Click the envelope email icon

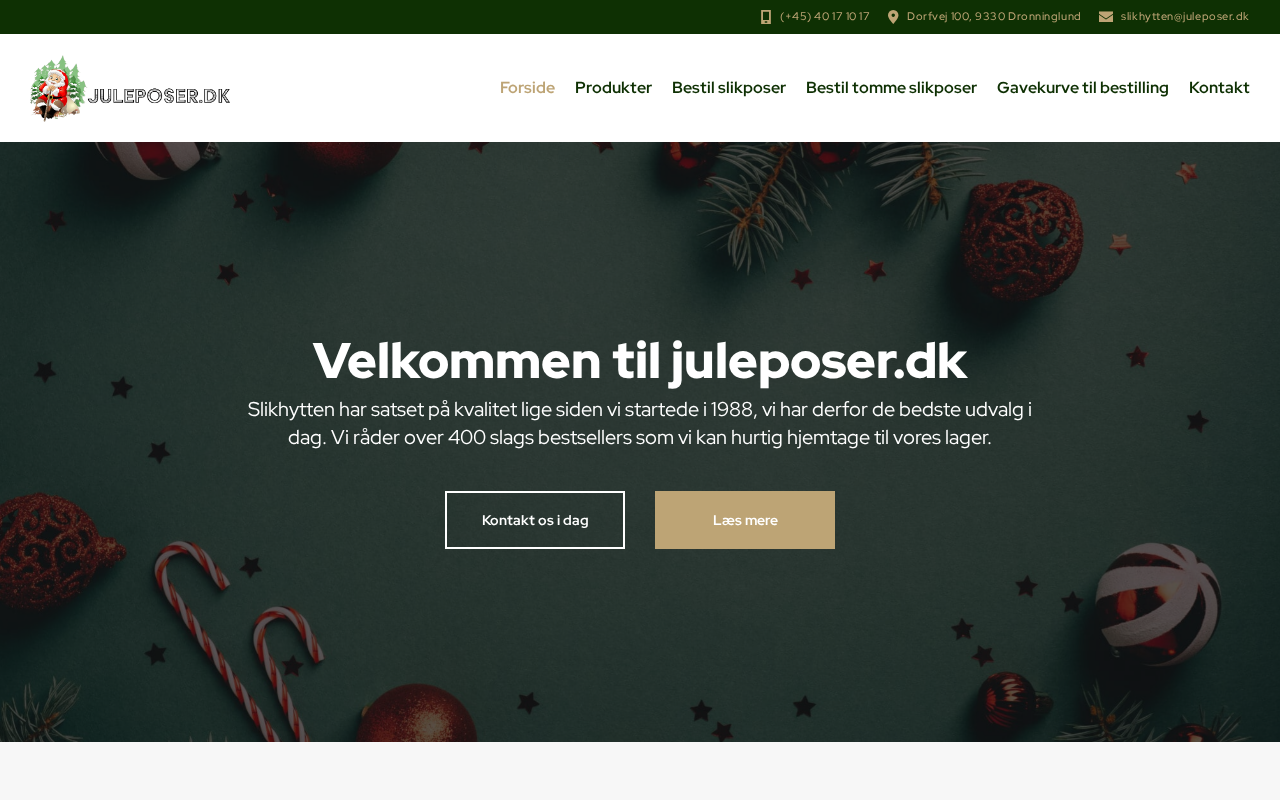(x=1106, y=17)
